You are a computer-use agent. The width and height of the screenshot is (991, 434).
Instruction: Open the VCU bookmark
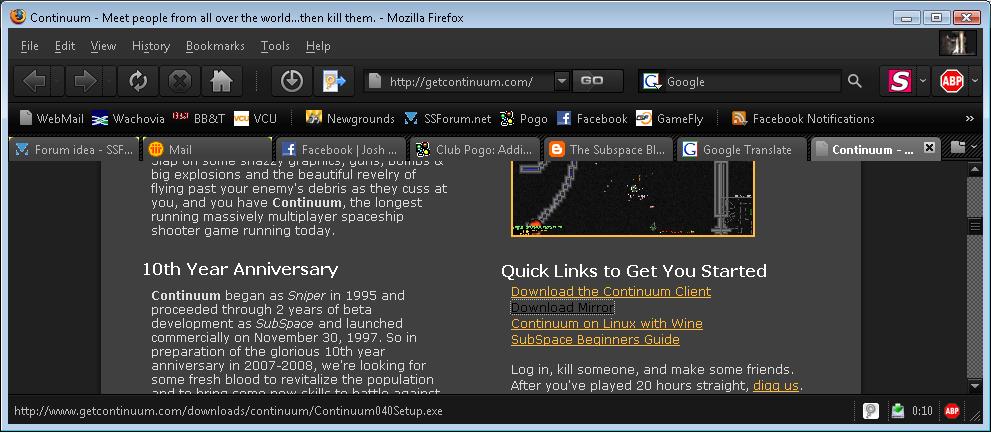point(255,119)
